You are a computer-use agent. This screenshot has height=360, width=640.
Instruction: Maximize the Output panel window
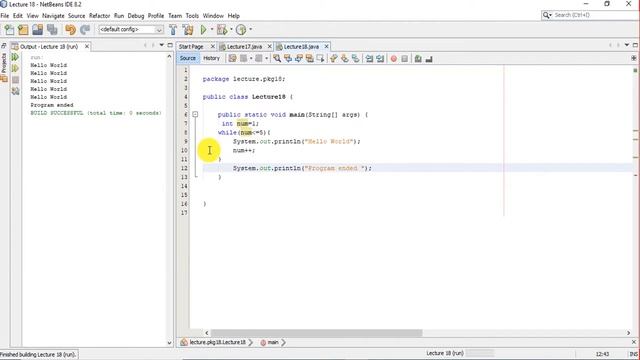click(170, 45)
